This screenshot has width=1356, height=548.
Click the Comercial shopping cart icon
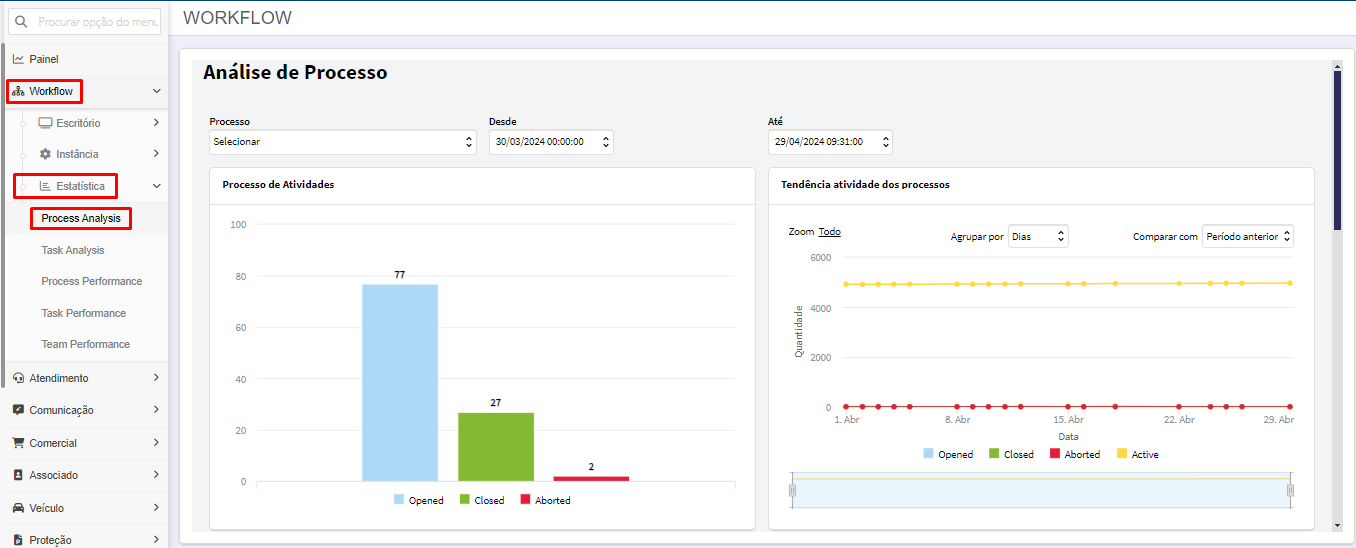point(18,443)
